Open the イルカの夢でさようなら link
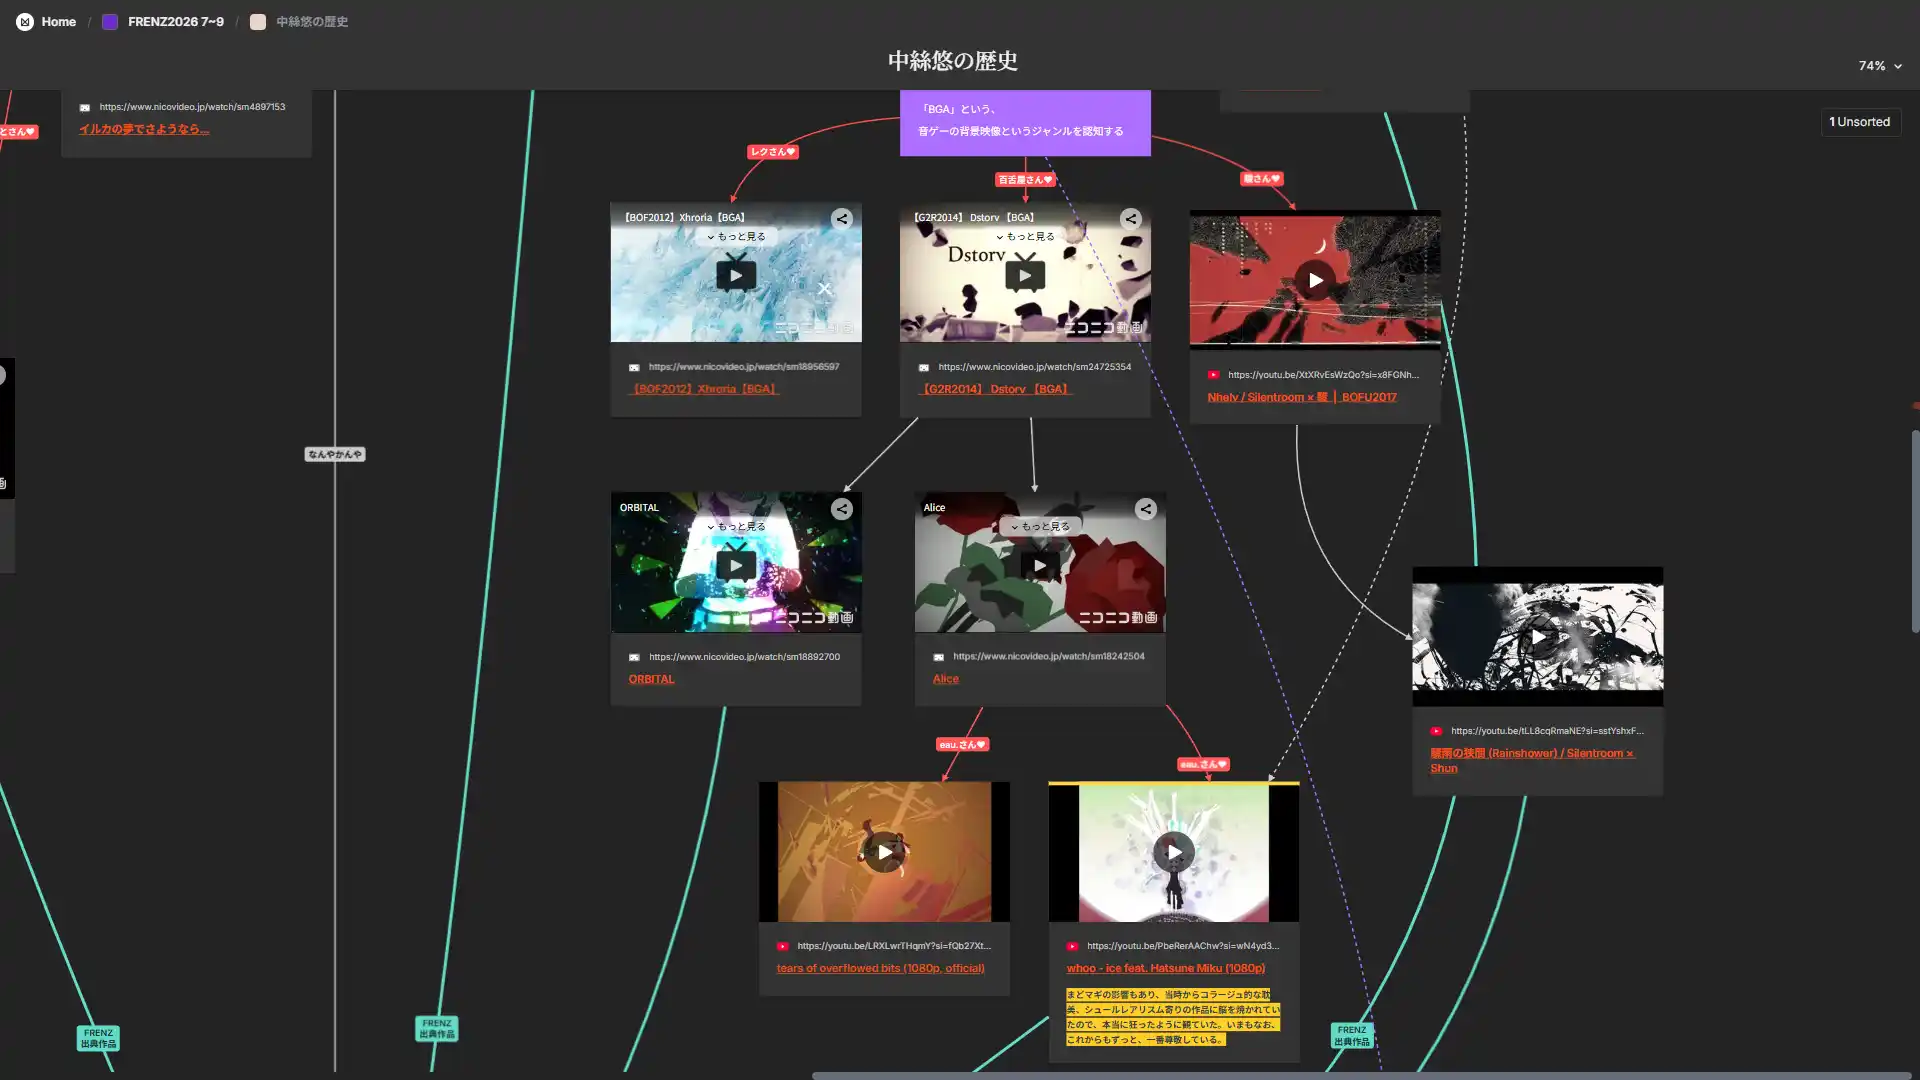 click(x=144, y=129)
